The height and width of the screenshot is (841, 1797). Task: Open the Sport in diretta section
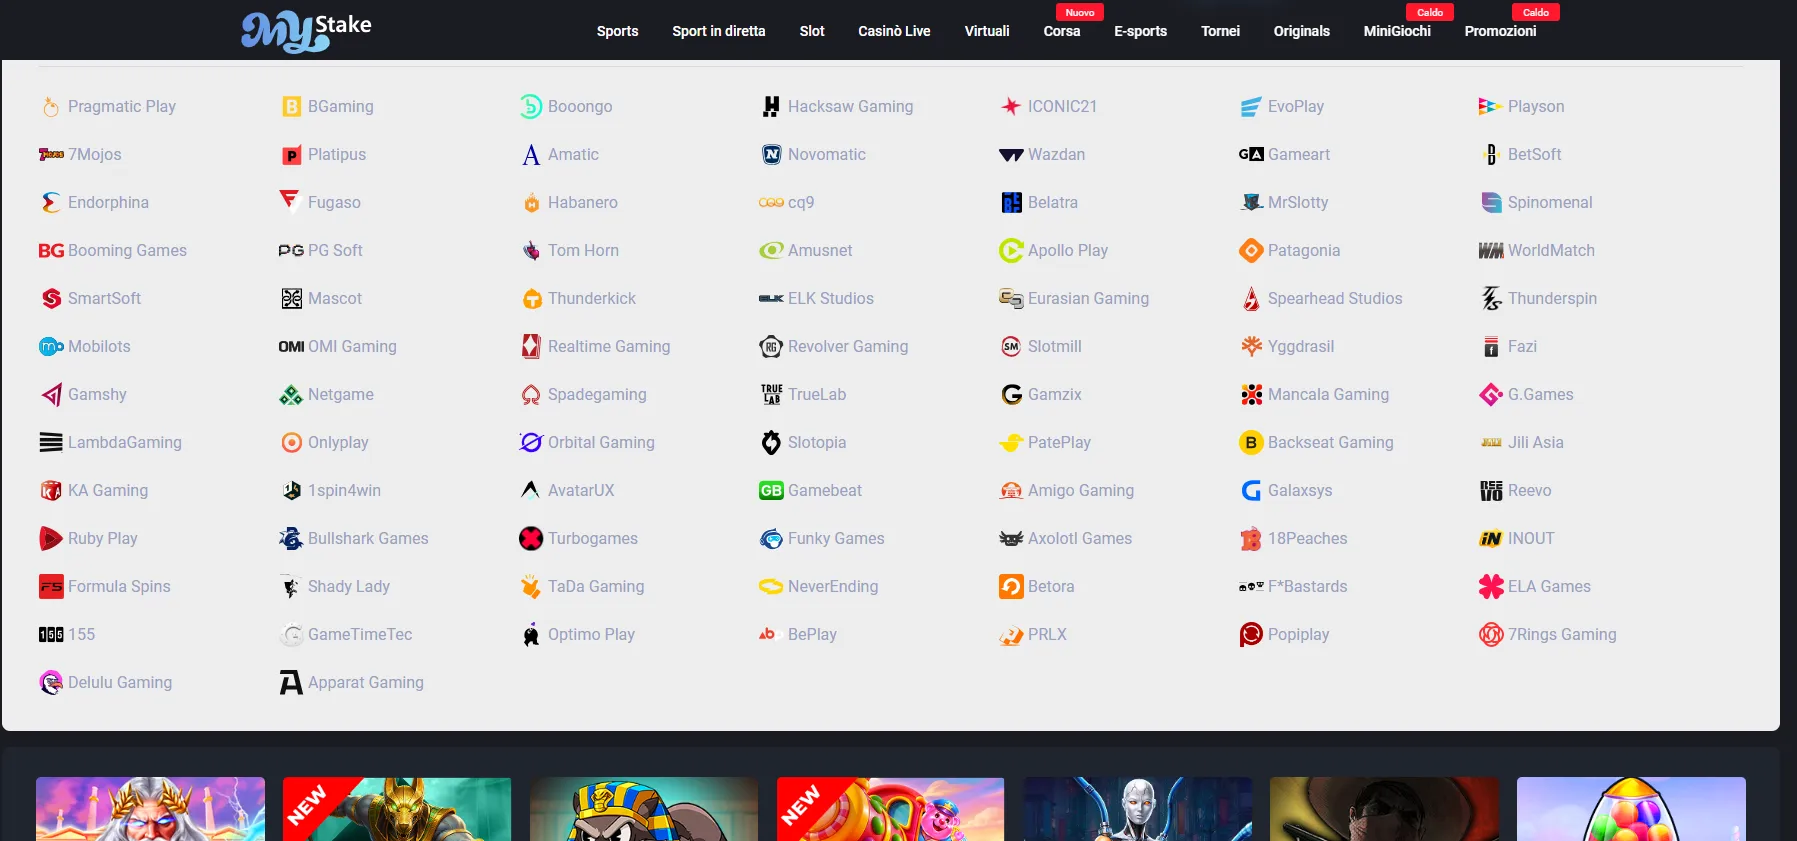tap(718, 31)
